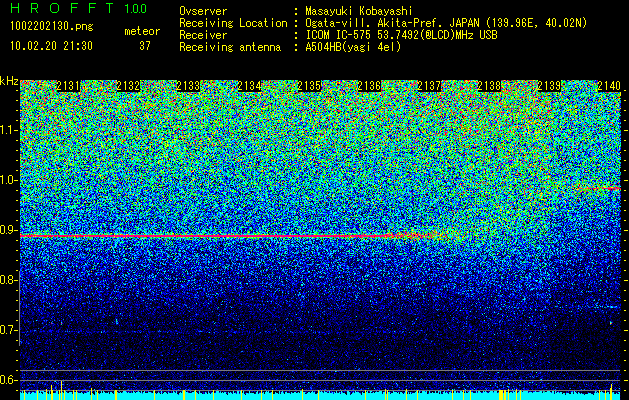Click the 2131 time marker

pyautogui.click(x=68, y=86)
